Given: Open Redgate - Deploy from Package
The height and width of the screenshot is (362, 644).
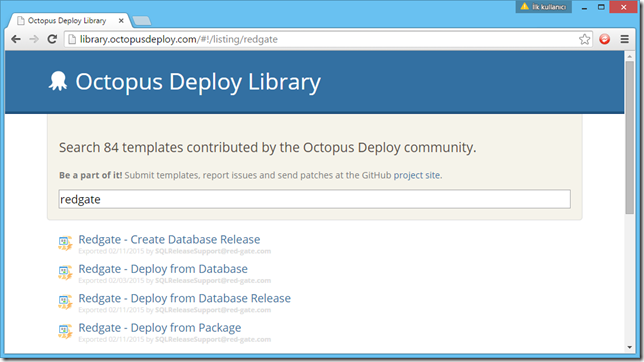Looking at the screenshot, I should pos(160,328).
